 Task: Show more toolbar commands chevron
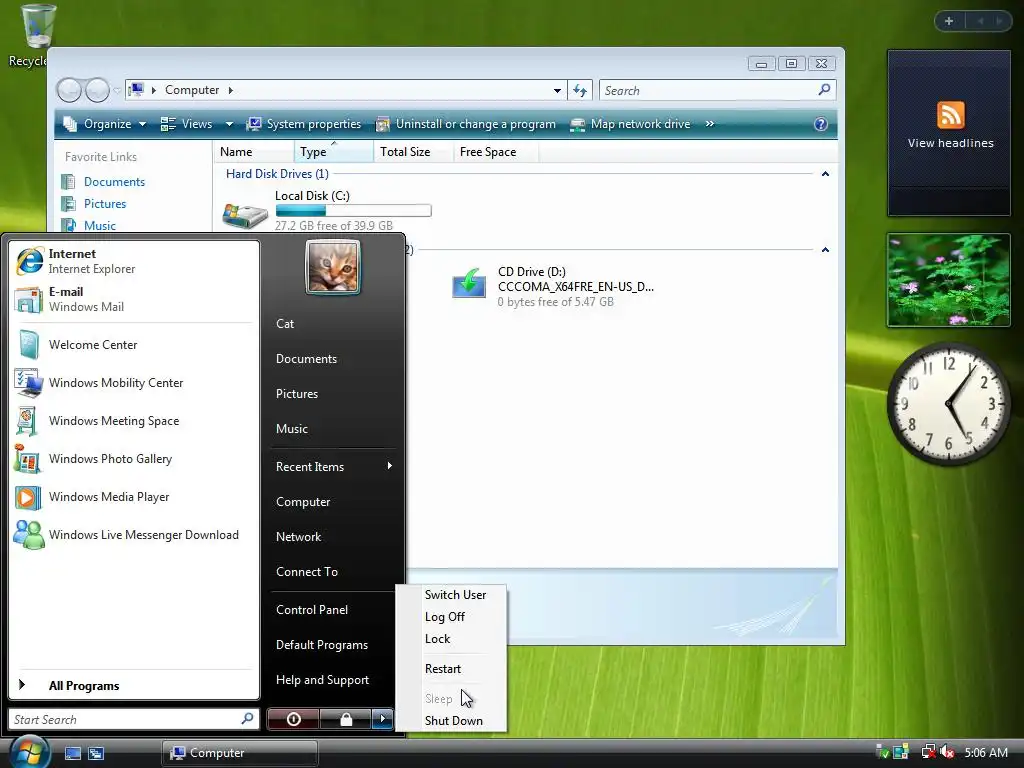(710, 124)
